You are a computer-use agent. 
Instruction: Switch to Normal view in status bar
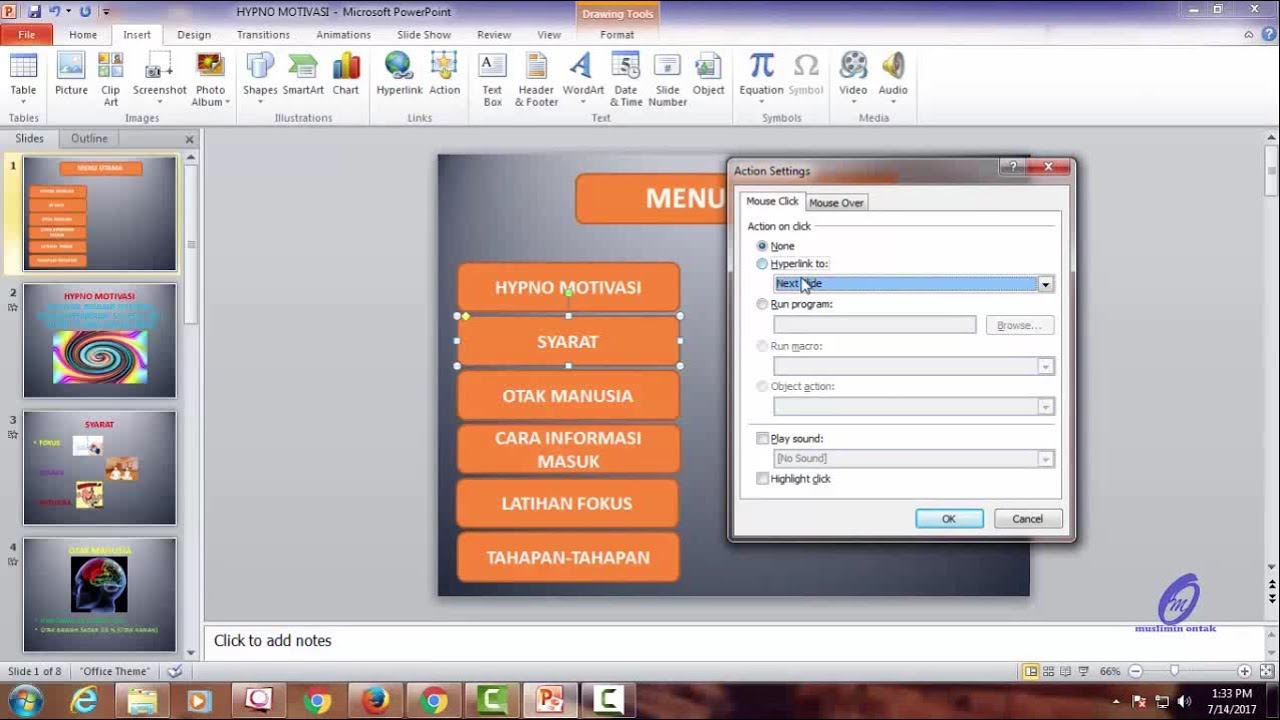point(1031,671)
